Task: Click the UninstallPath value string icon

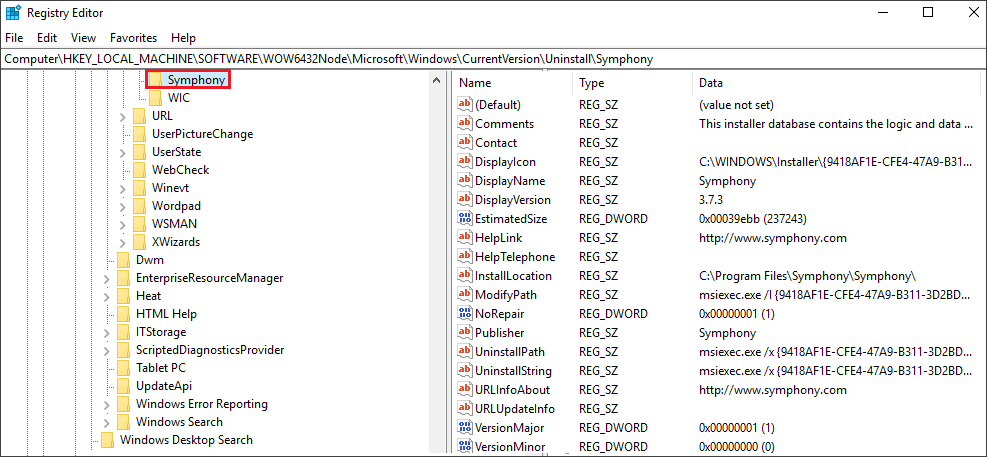Action: 465,351
